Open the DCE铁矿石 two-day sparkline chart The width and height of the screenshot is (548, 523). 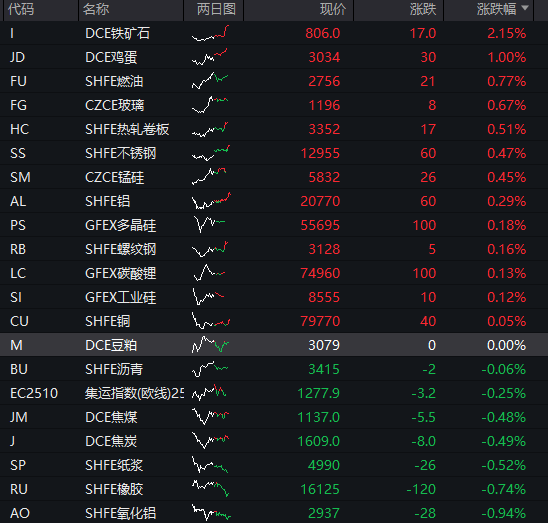tap(210, 33)
